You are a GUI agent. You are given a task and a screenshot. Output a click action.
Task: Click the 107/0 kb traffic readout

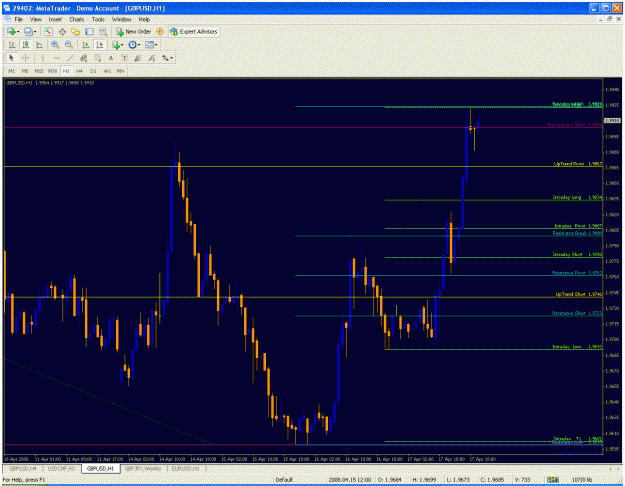[582, 480]
